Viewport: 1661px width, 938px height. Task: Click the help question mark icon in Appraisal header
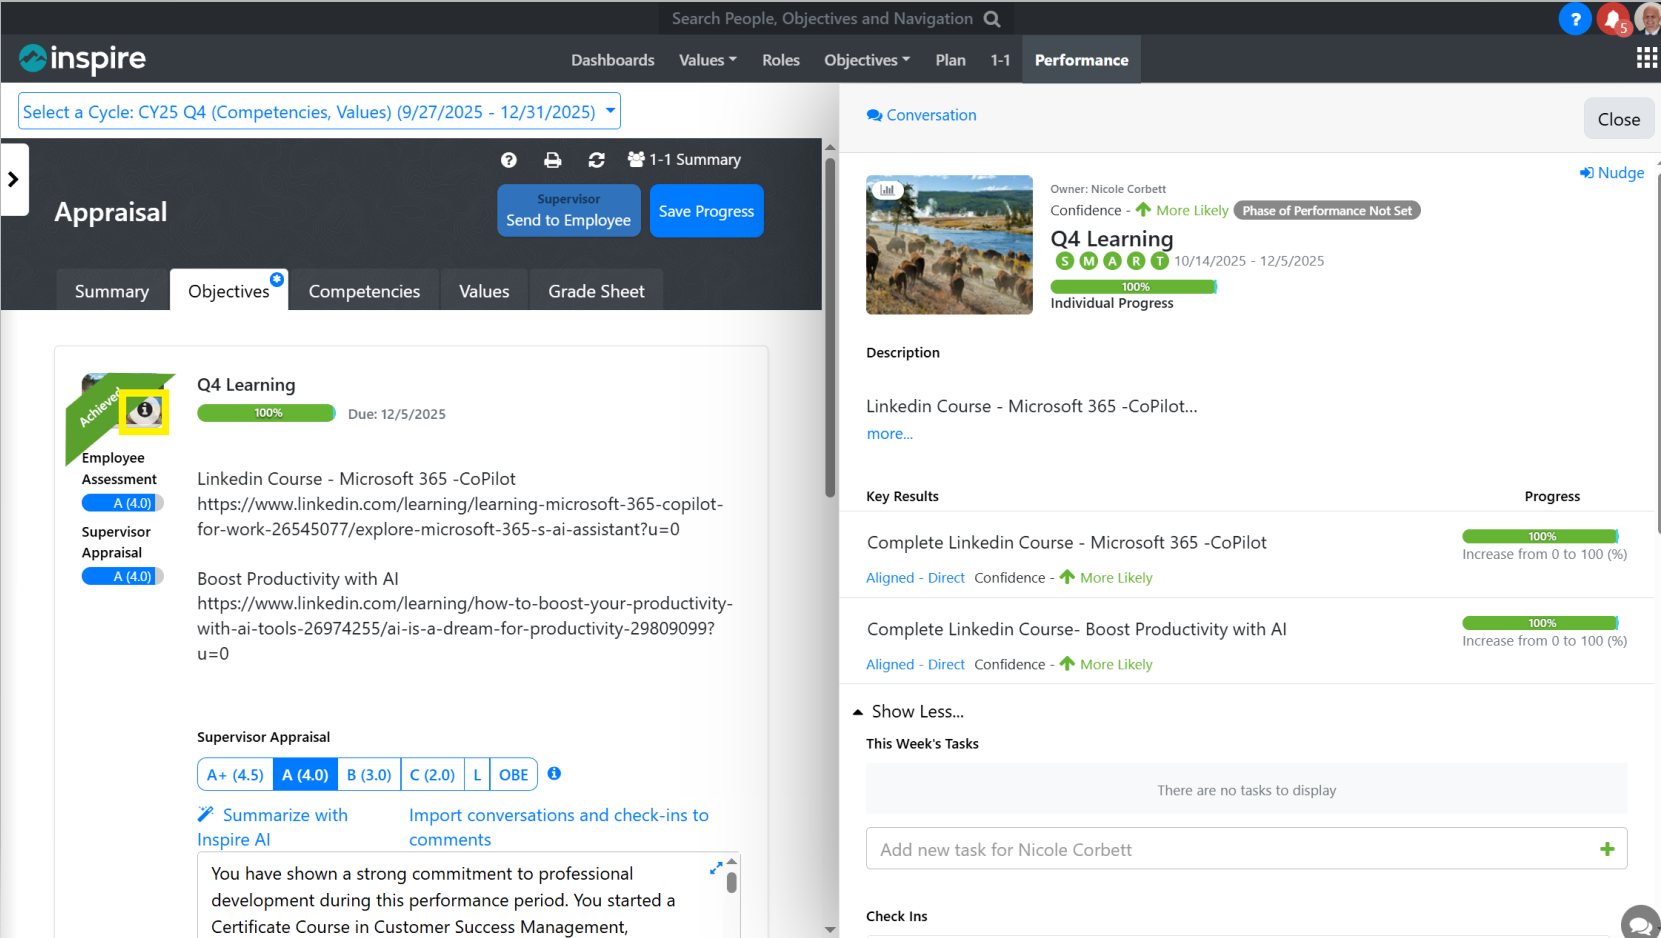[x=508, y=160]
